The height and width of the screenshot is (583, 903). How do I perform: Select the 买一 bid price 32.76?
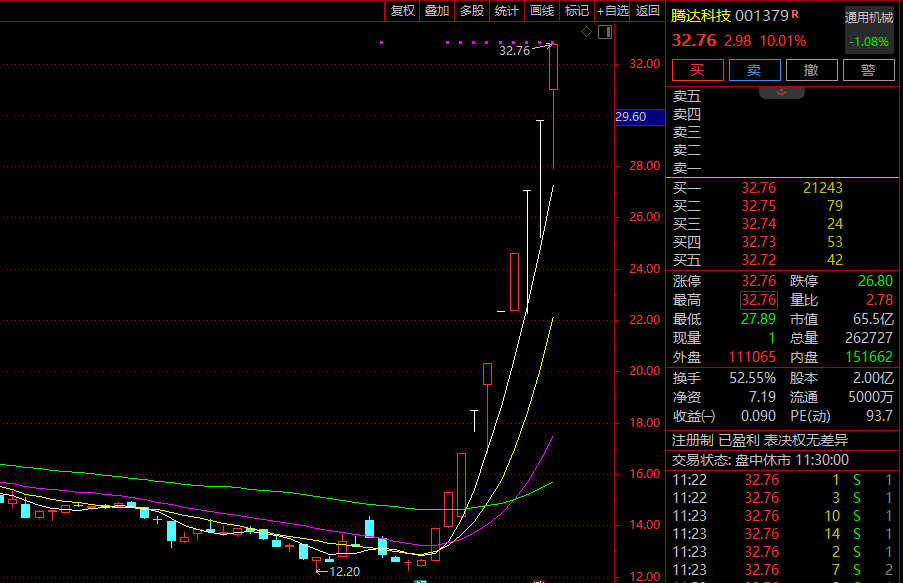tap(758, 188)
